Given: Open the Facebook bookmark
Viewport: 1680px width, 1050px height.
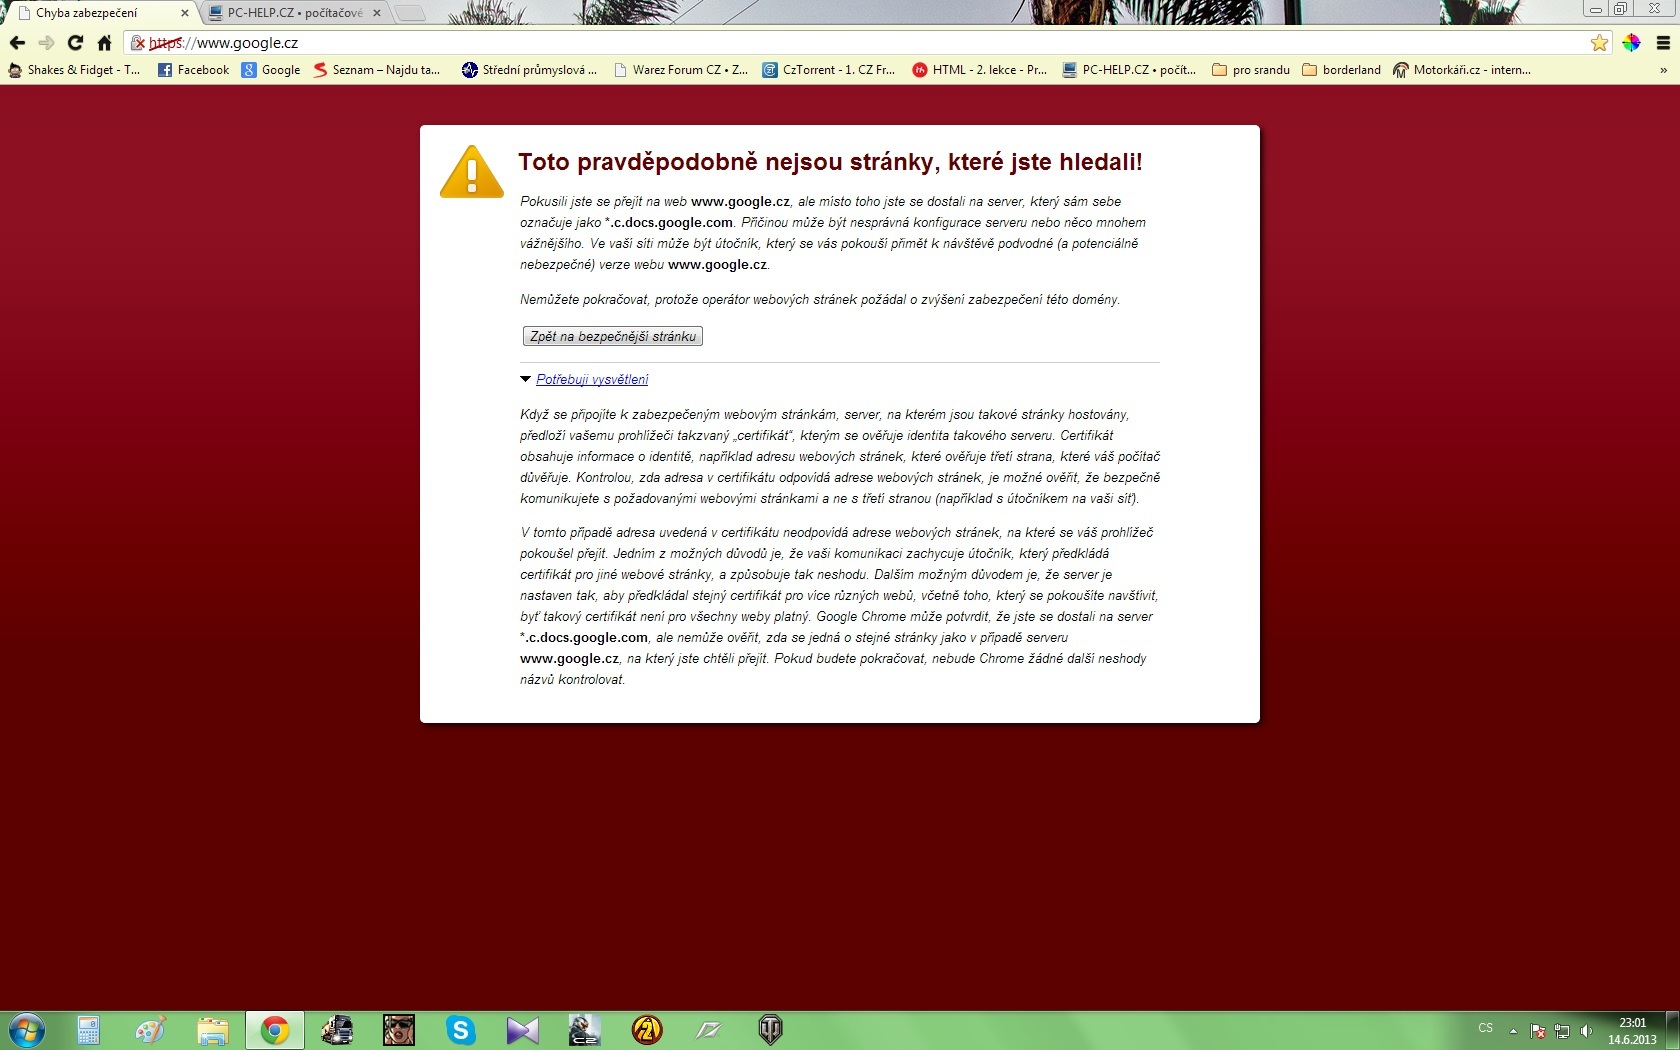Looking at the screenshot, I should point(194,70).
